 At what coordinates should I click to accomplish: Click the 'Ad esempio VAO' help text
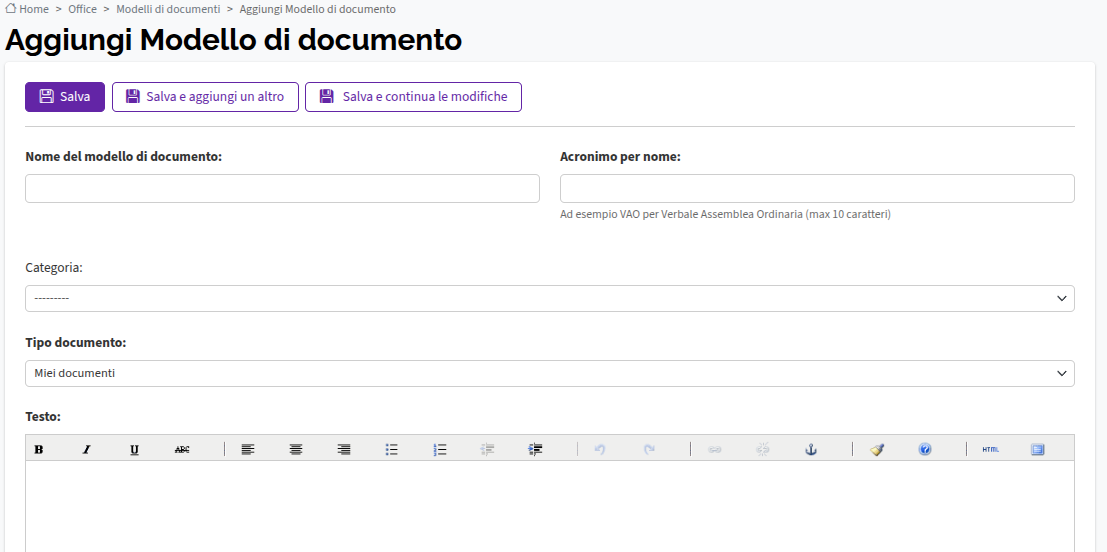[726, 214]
